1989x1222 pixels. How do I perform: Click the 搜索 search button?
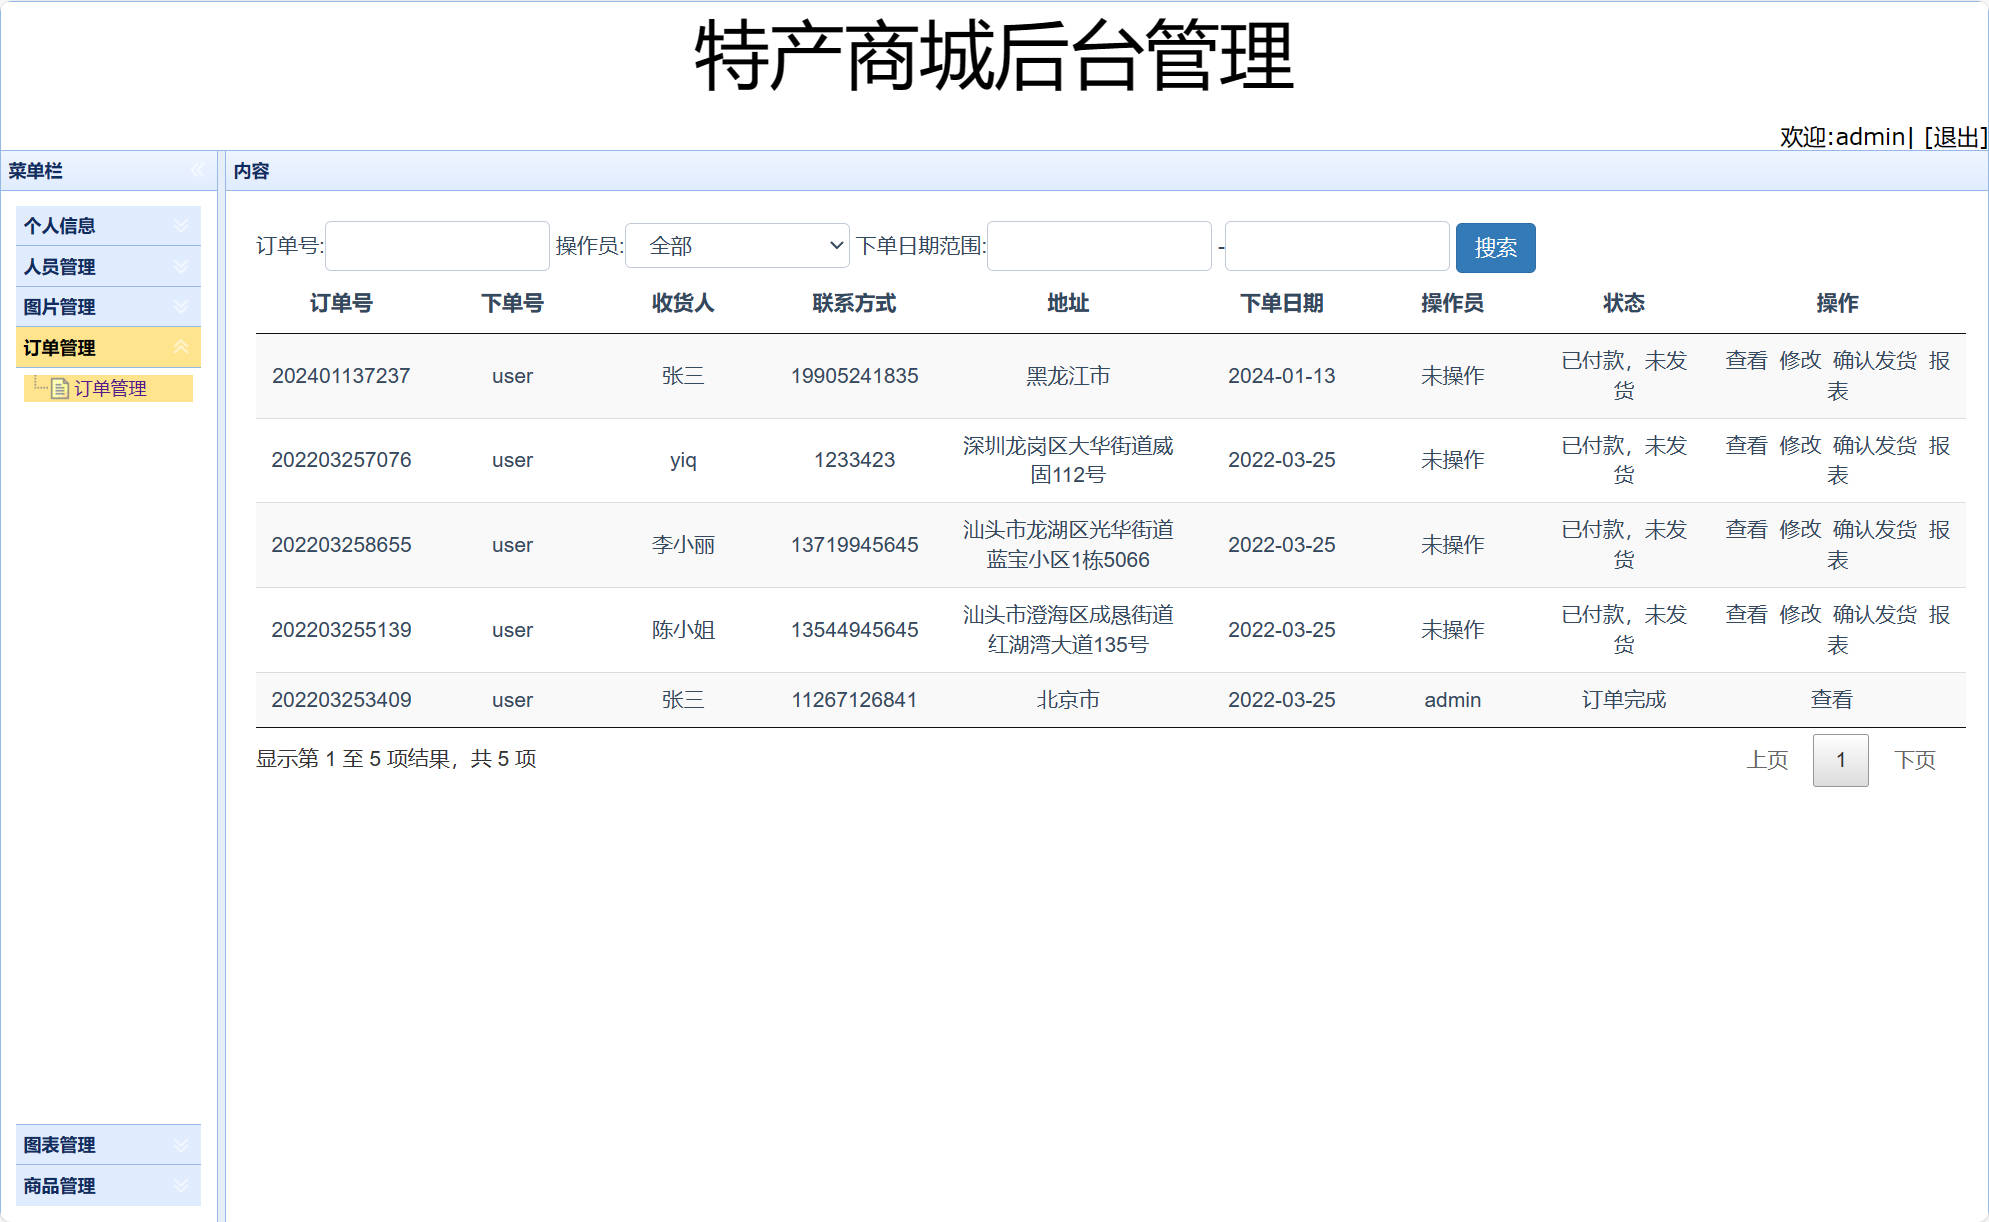tap(1496, 247)
